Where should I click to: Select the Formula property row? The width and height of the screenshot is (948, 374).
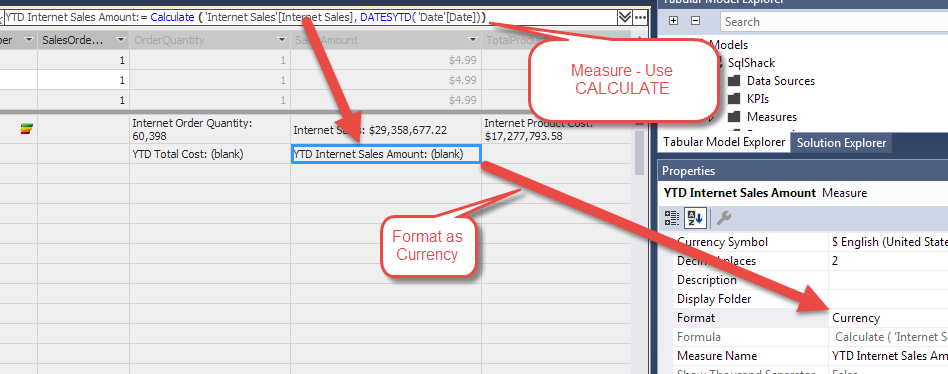(x=810, y=337)
